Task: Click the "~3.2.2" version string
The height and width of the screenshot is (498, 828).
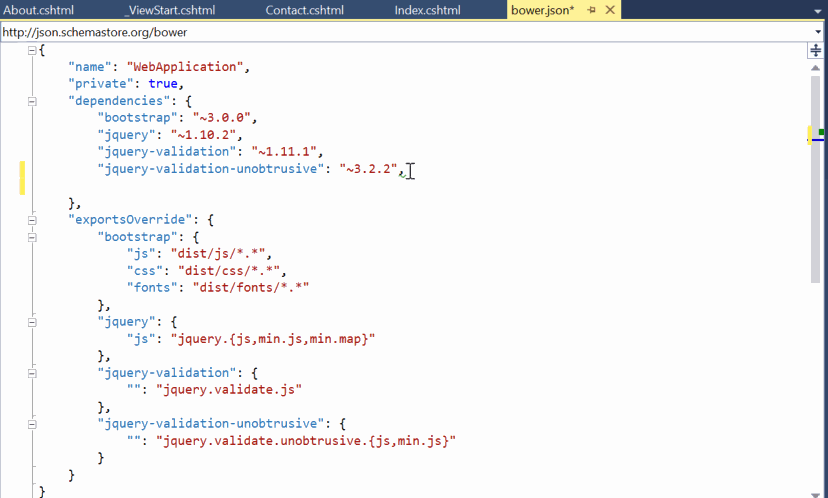Action: click(x=369, y=168)
